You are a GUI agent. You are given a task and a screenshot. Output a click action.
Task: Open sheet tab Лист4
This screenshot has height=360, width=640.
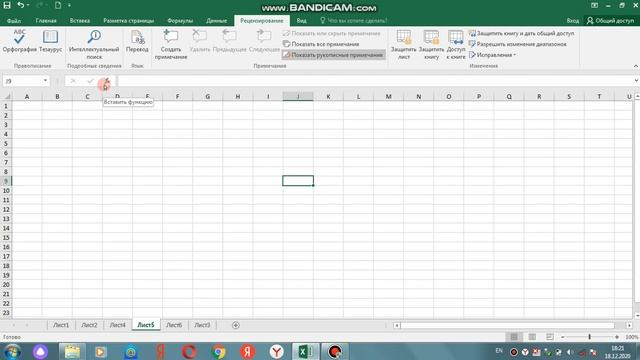coord(118,325)
